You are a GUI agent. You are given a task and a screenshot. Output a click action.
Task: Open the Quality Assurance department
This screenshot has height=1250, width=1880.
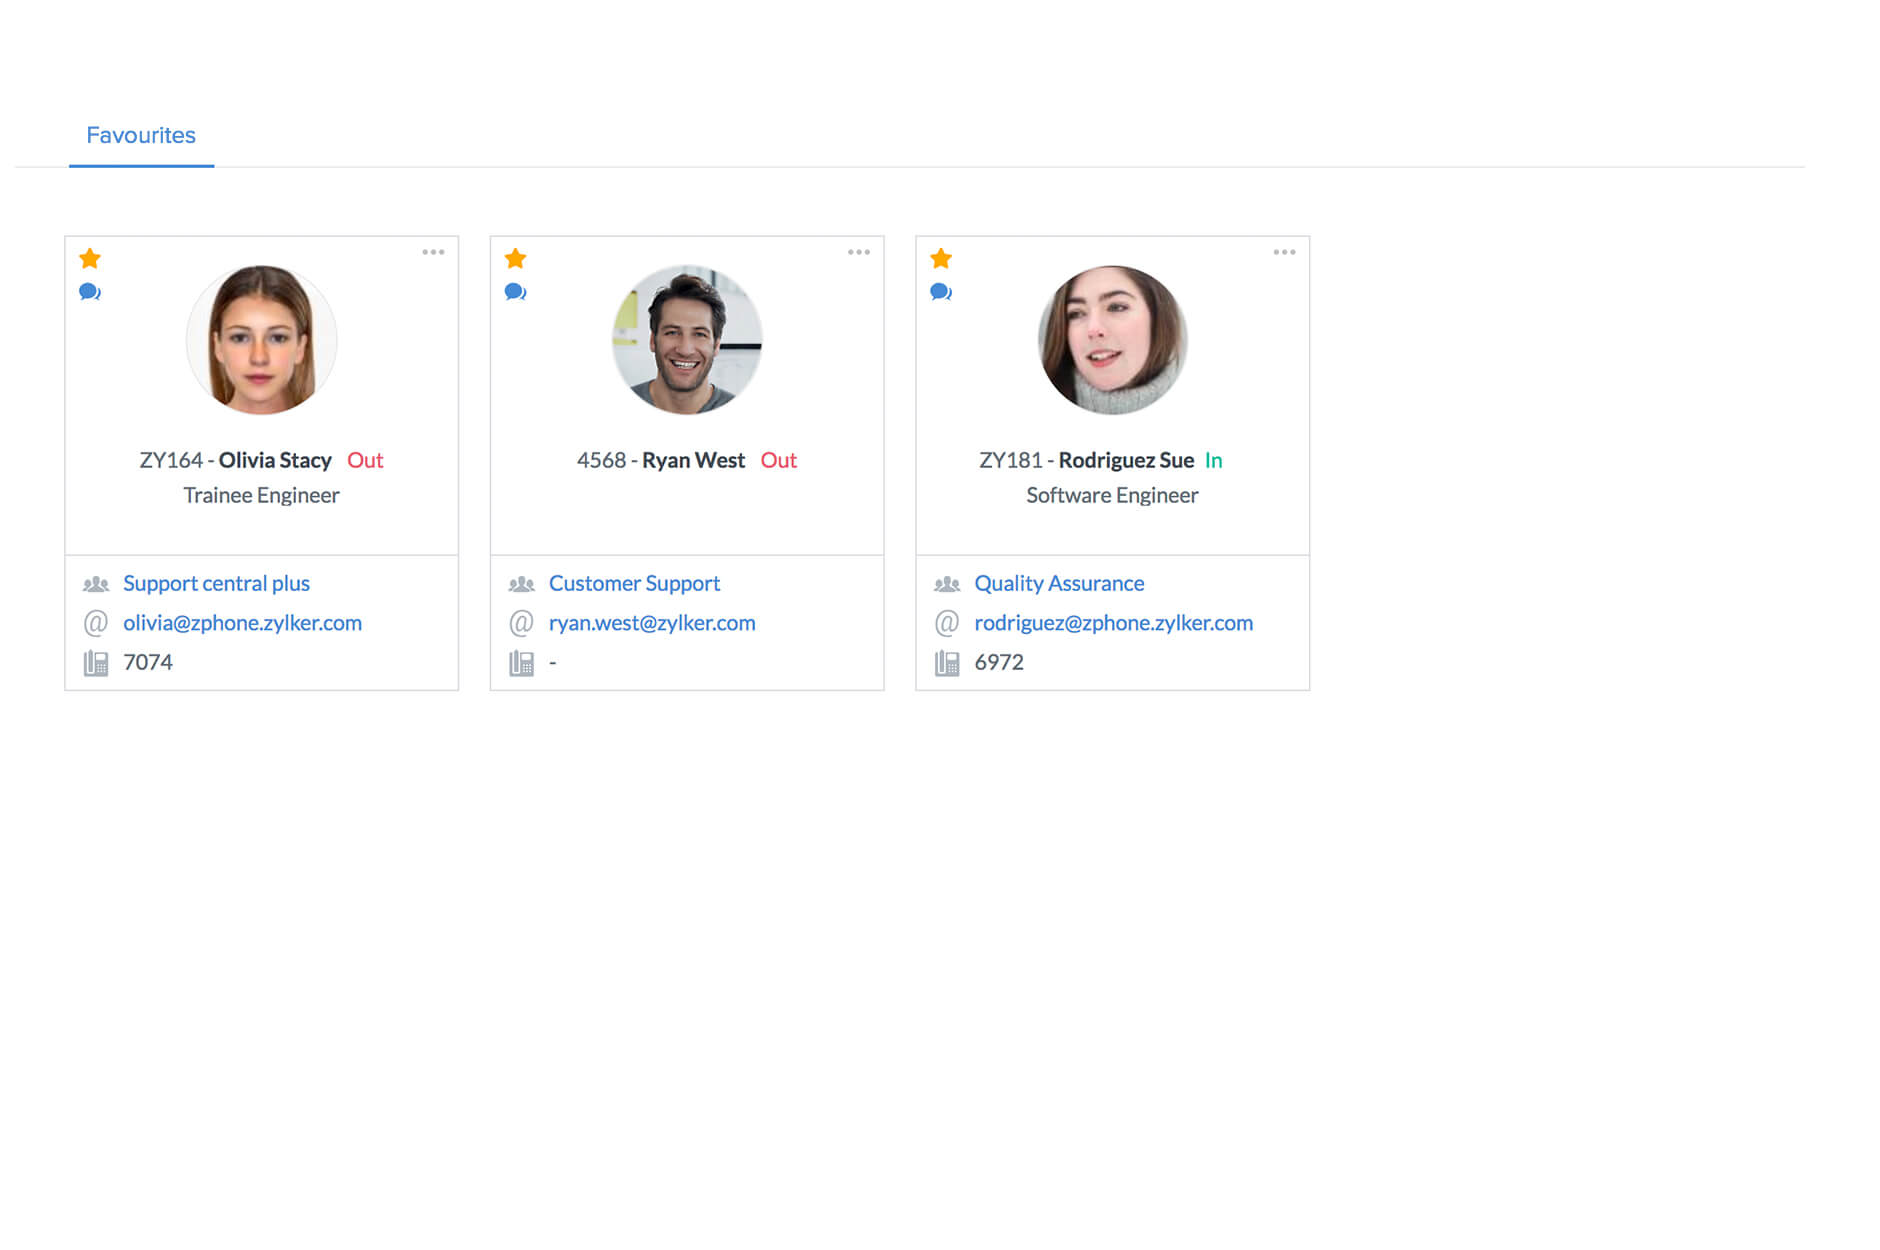pos(1058,583)
